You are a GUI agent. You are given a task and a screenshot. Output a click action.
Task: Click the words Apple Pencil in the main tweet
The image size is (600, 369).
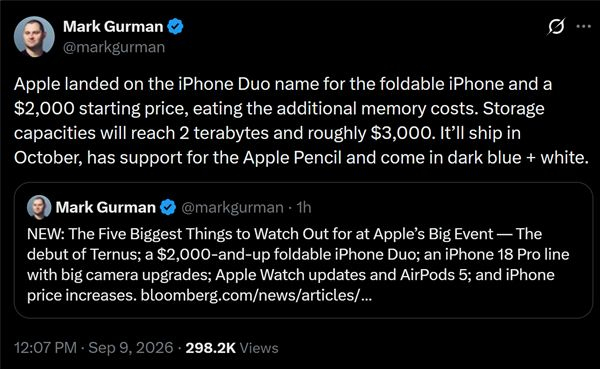click(x=292, y=157)
